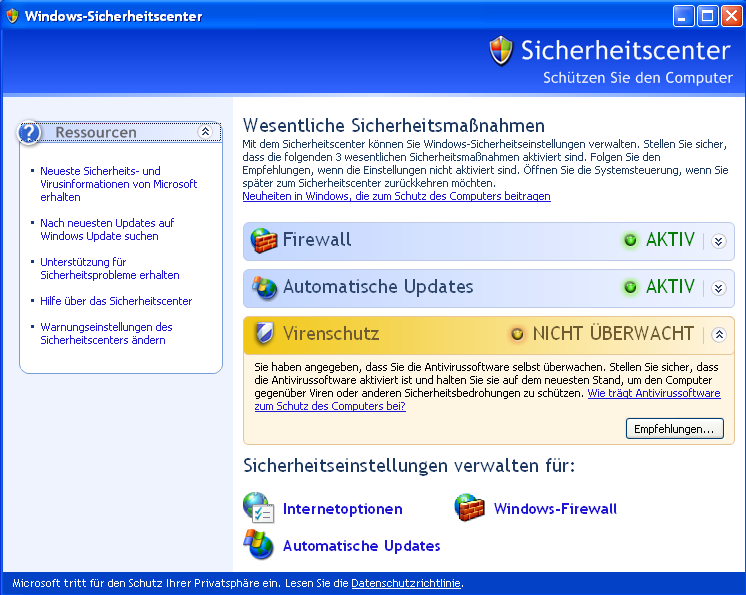This screenshot has height=595, width=746.
Task: Click the Firewall brick wall icon
Action: (263, 241)
